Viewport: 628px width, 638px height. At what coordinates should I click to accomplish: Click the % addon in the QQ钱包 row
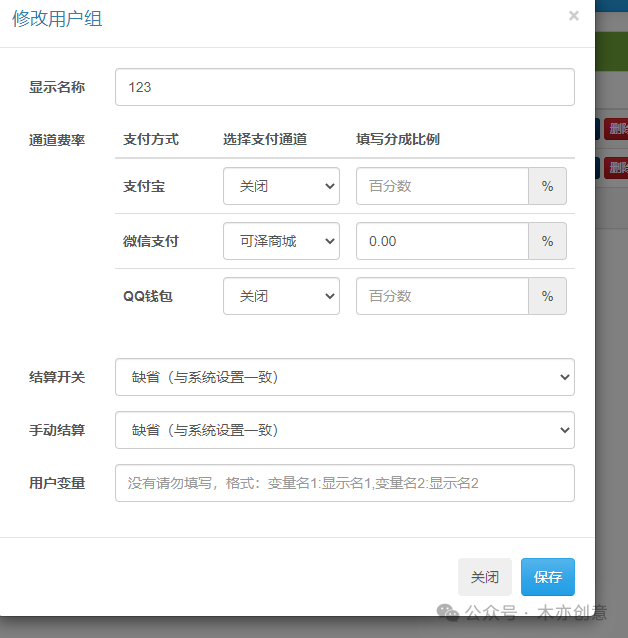pyautogui.click(x=547, y=296)
